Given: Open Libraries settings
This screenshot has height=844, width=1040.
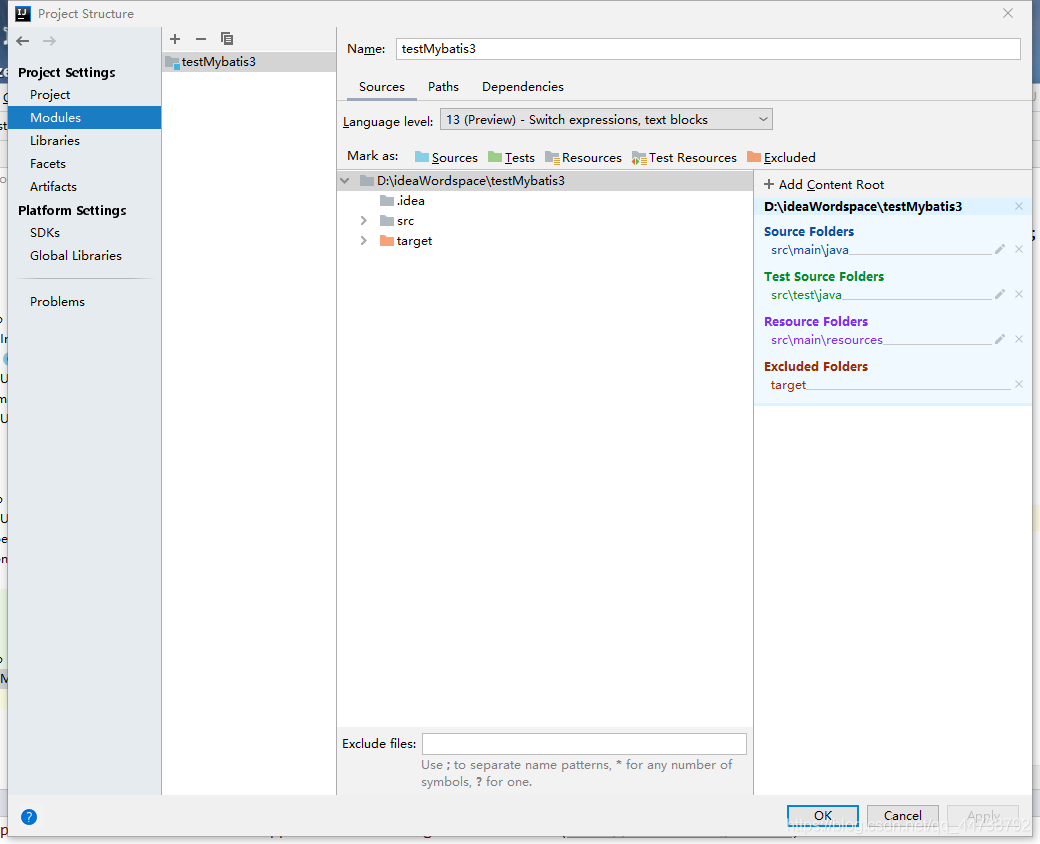Looking at the screenshot, I should (55, 141).
